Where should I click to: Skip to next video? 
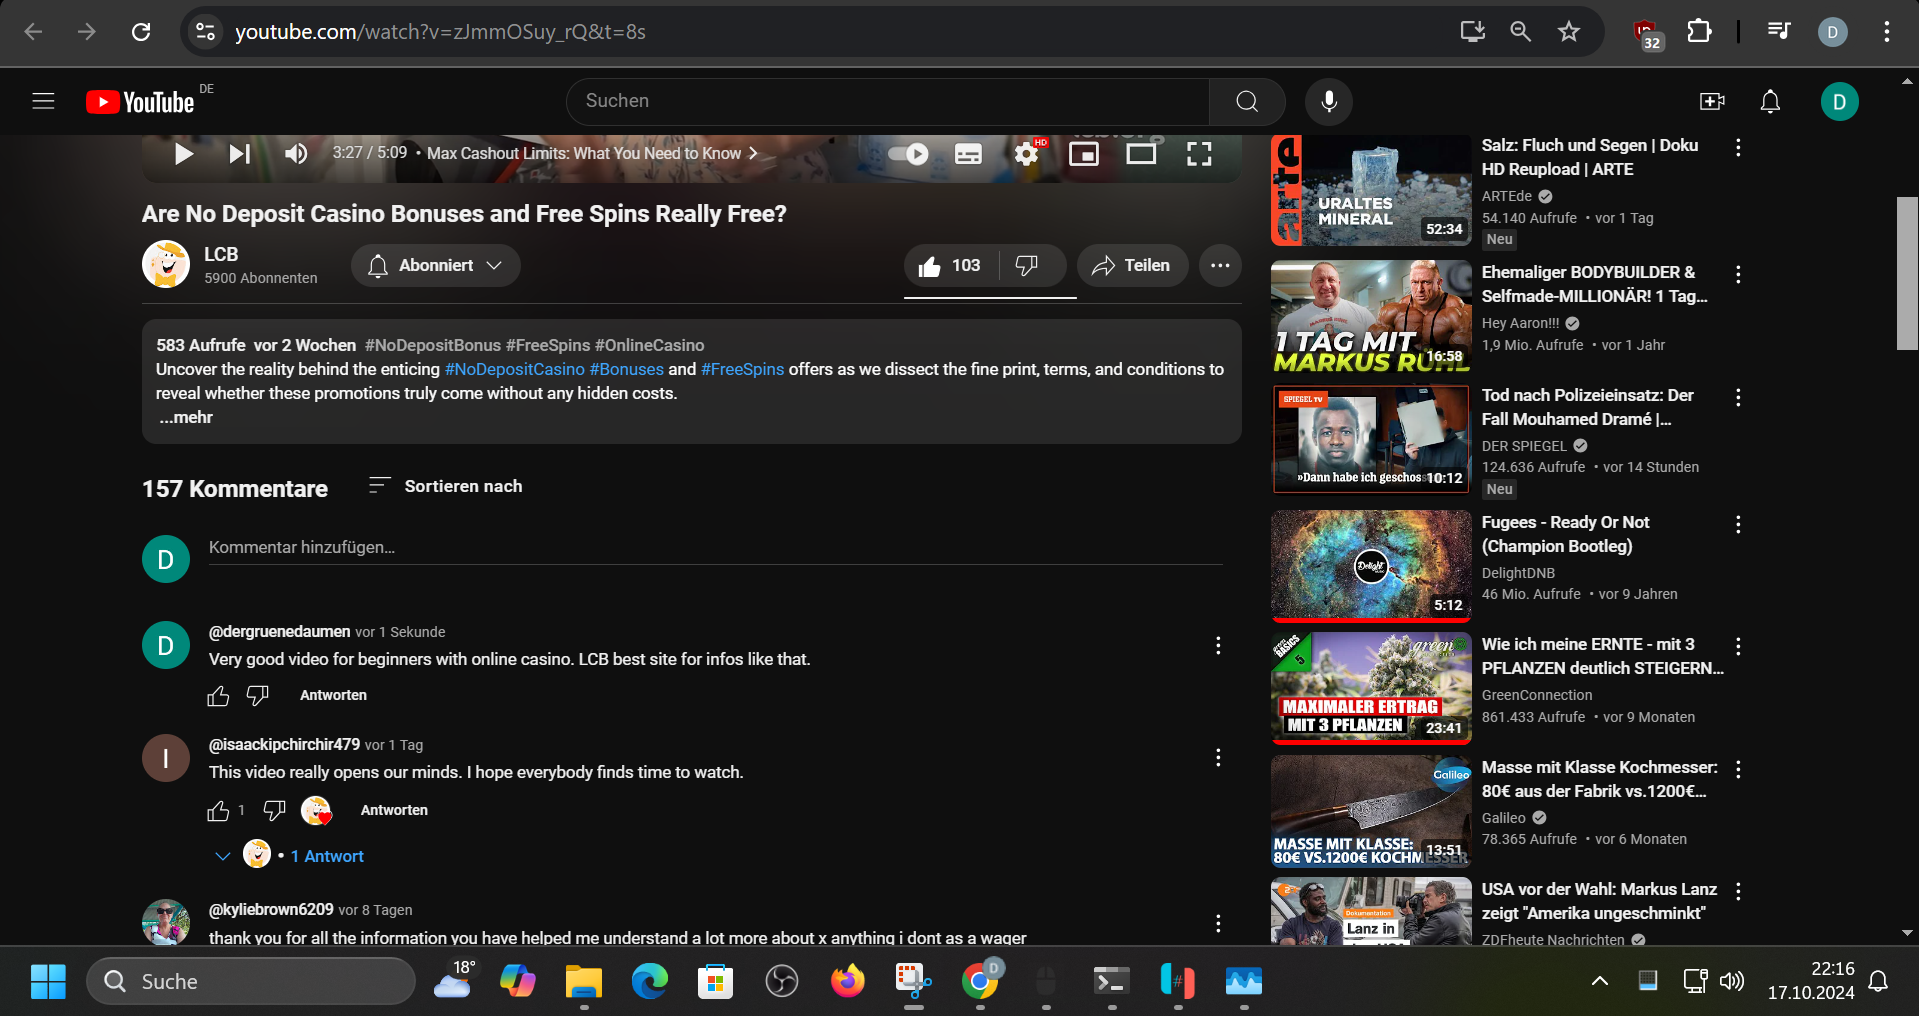click(240, 154)
